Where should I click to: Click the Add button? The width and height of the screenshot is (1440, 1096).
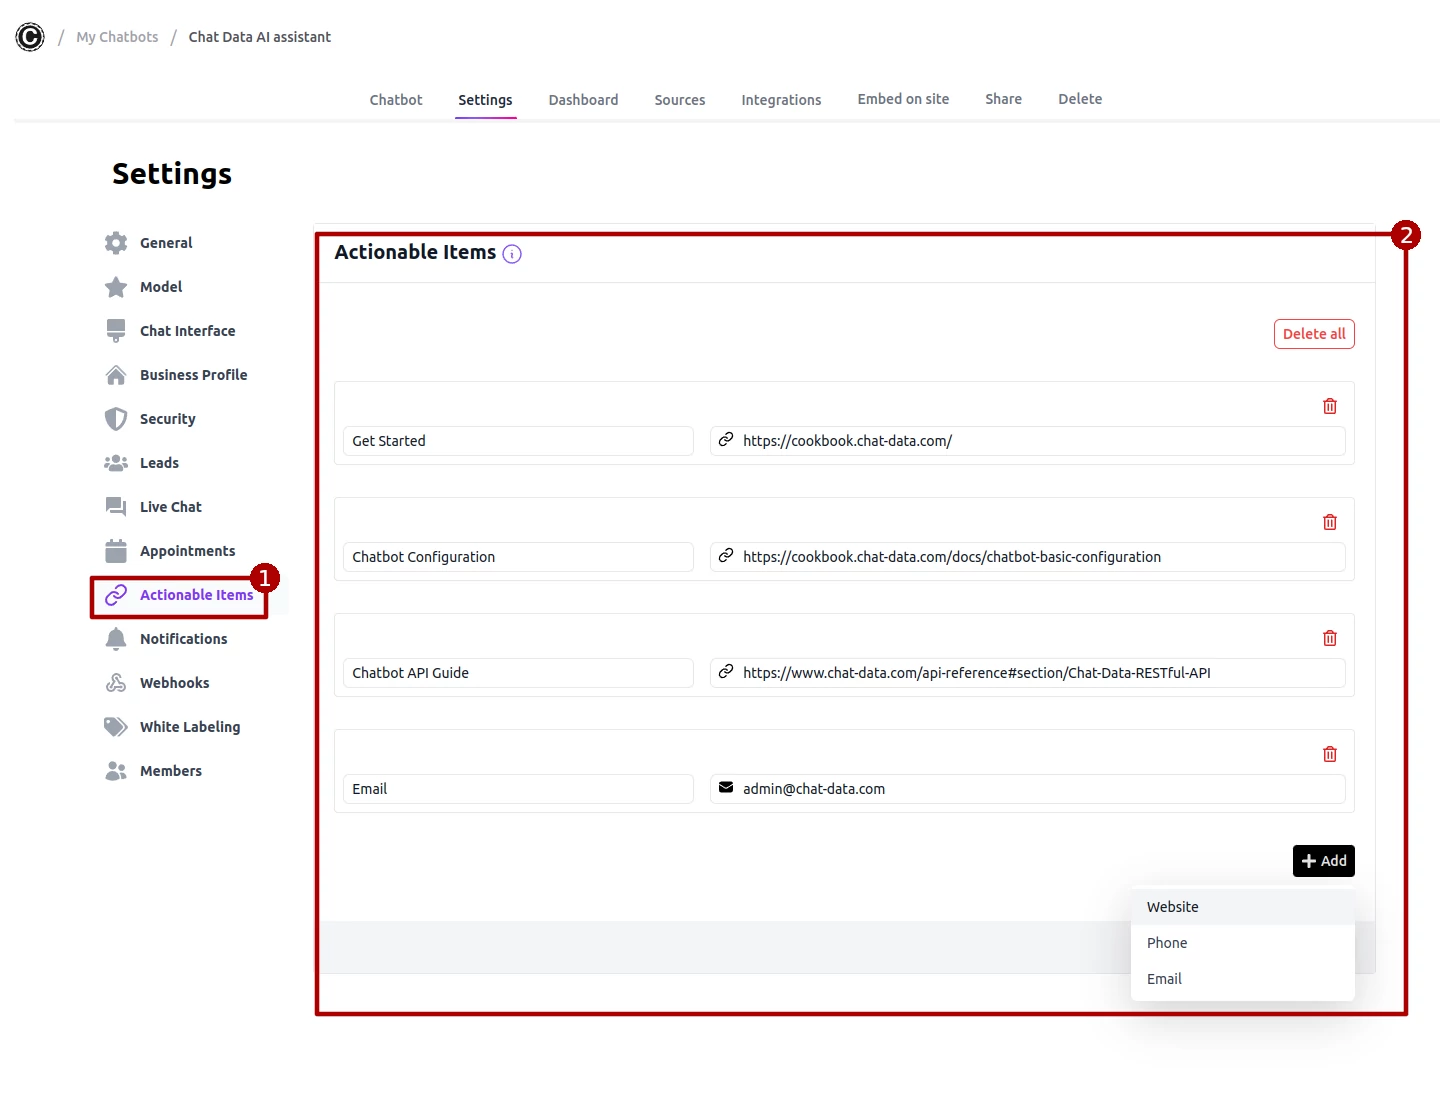[1324, 861]
